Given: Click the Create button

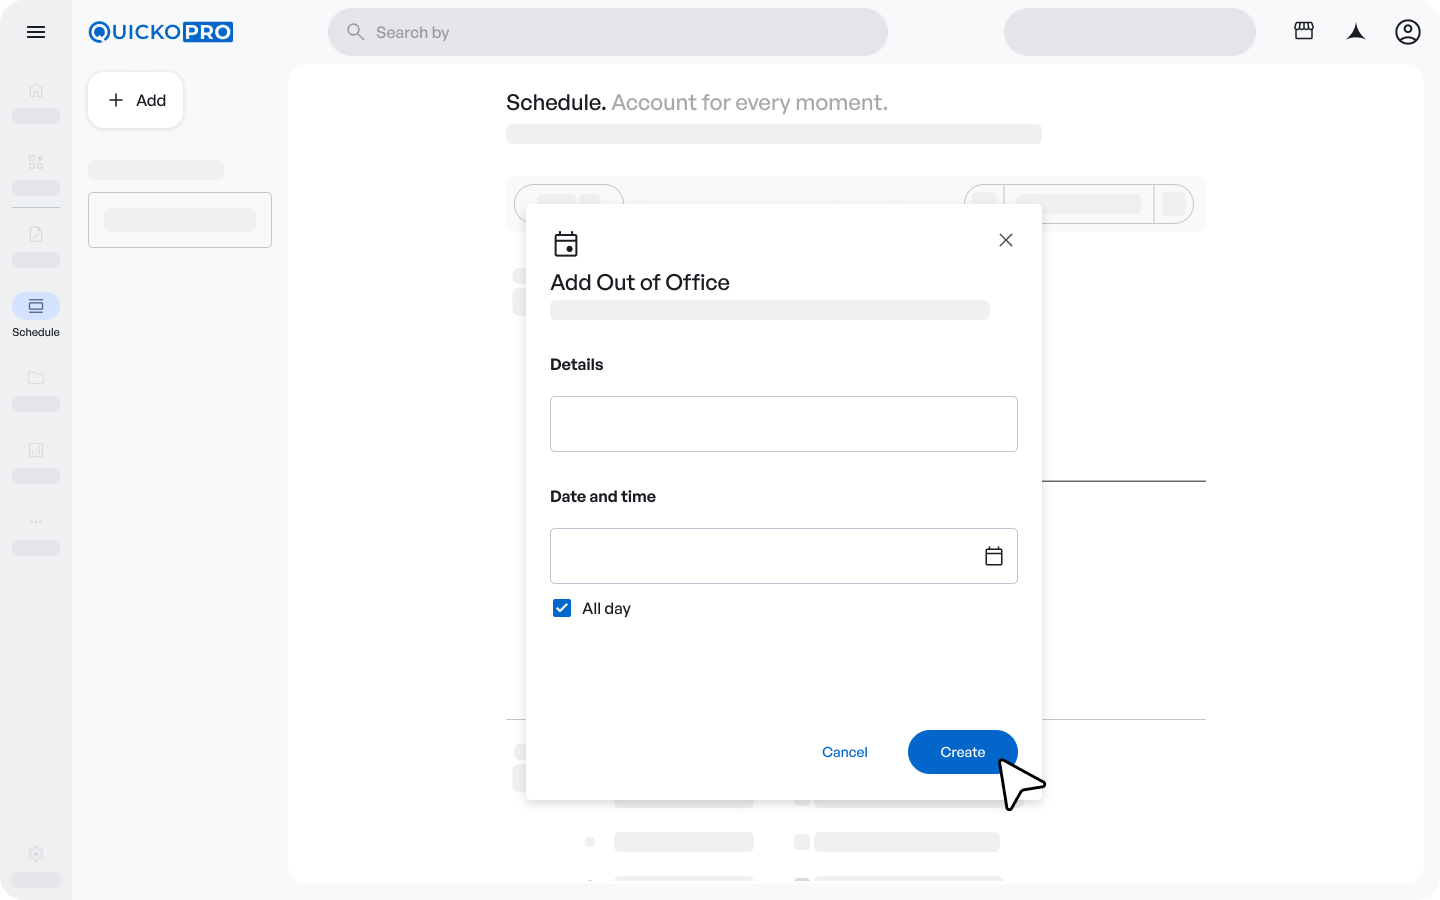Looking at the screenshot, I should (962, 752).
